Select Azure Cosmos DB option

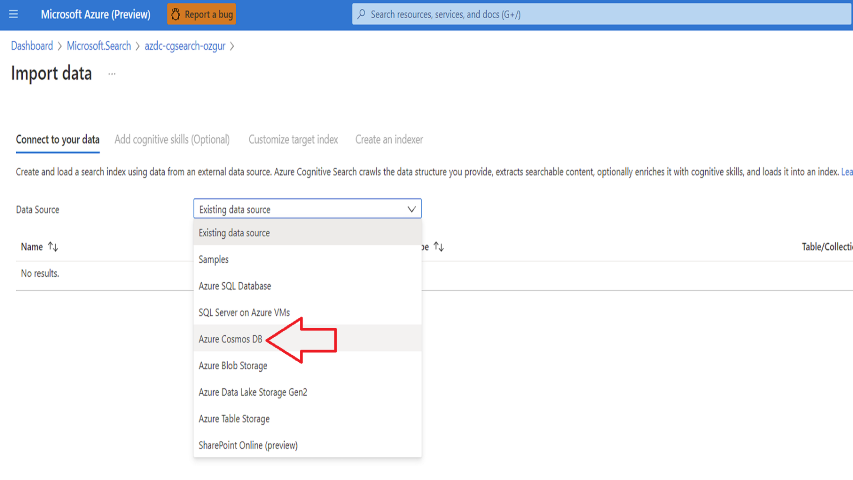point(307,339)
